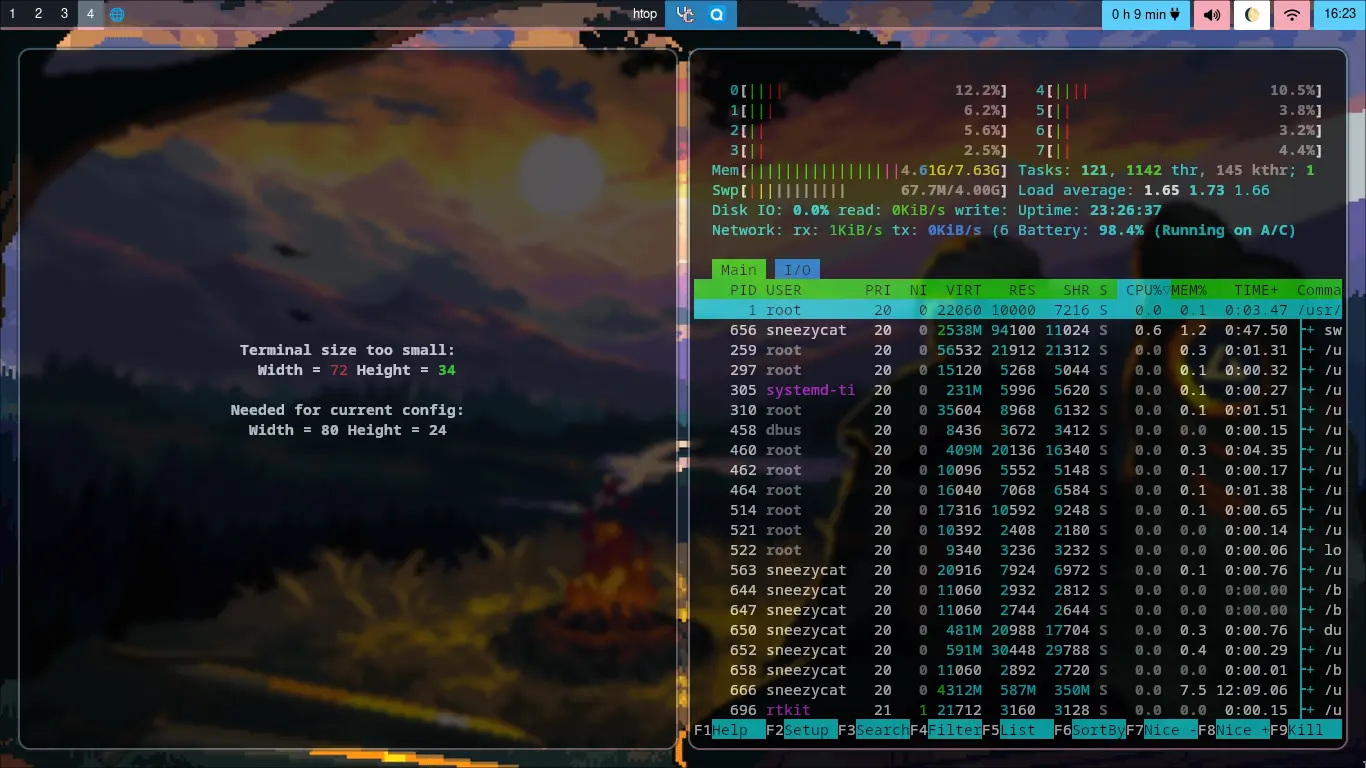Select process row PID 460 root
This screenshot has width=1366, height=768.
point(1018,450)
